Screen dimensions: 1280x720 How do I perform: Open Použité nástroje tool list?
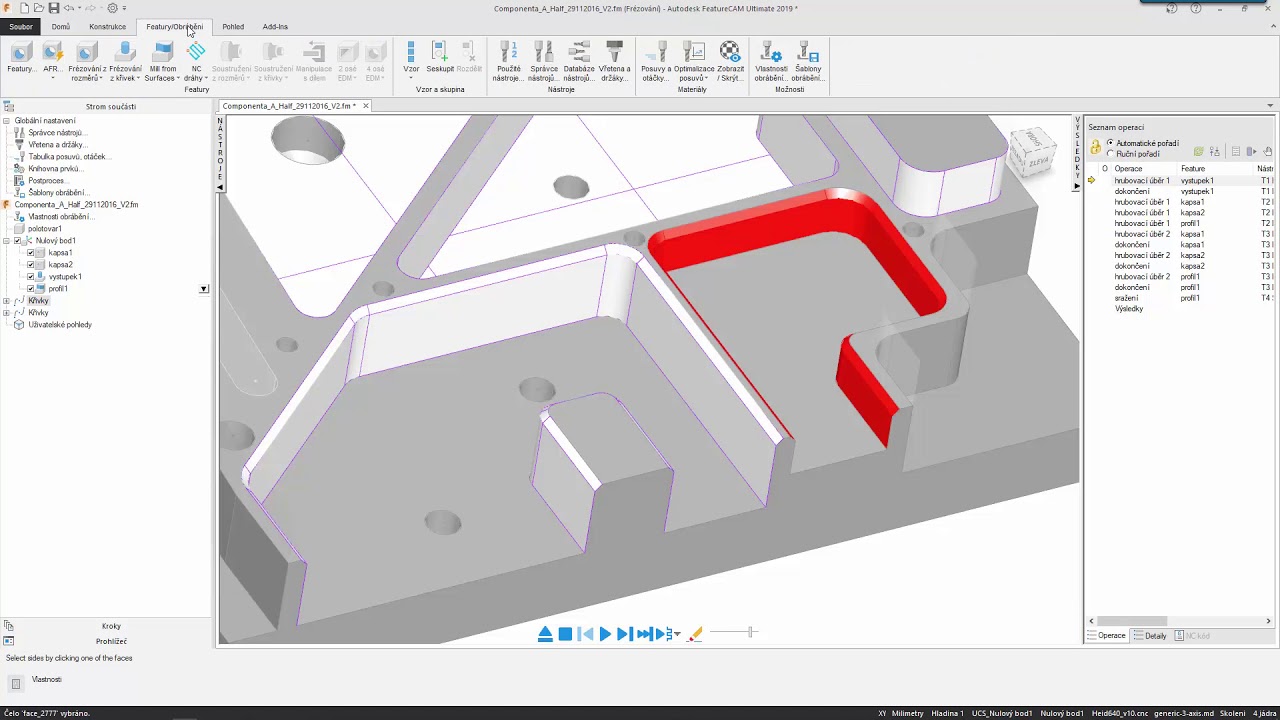(508, 60)
